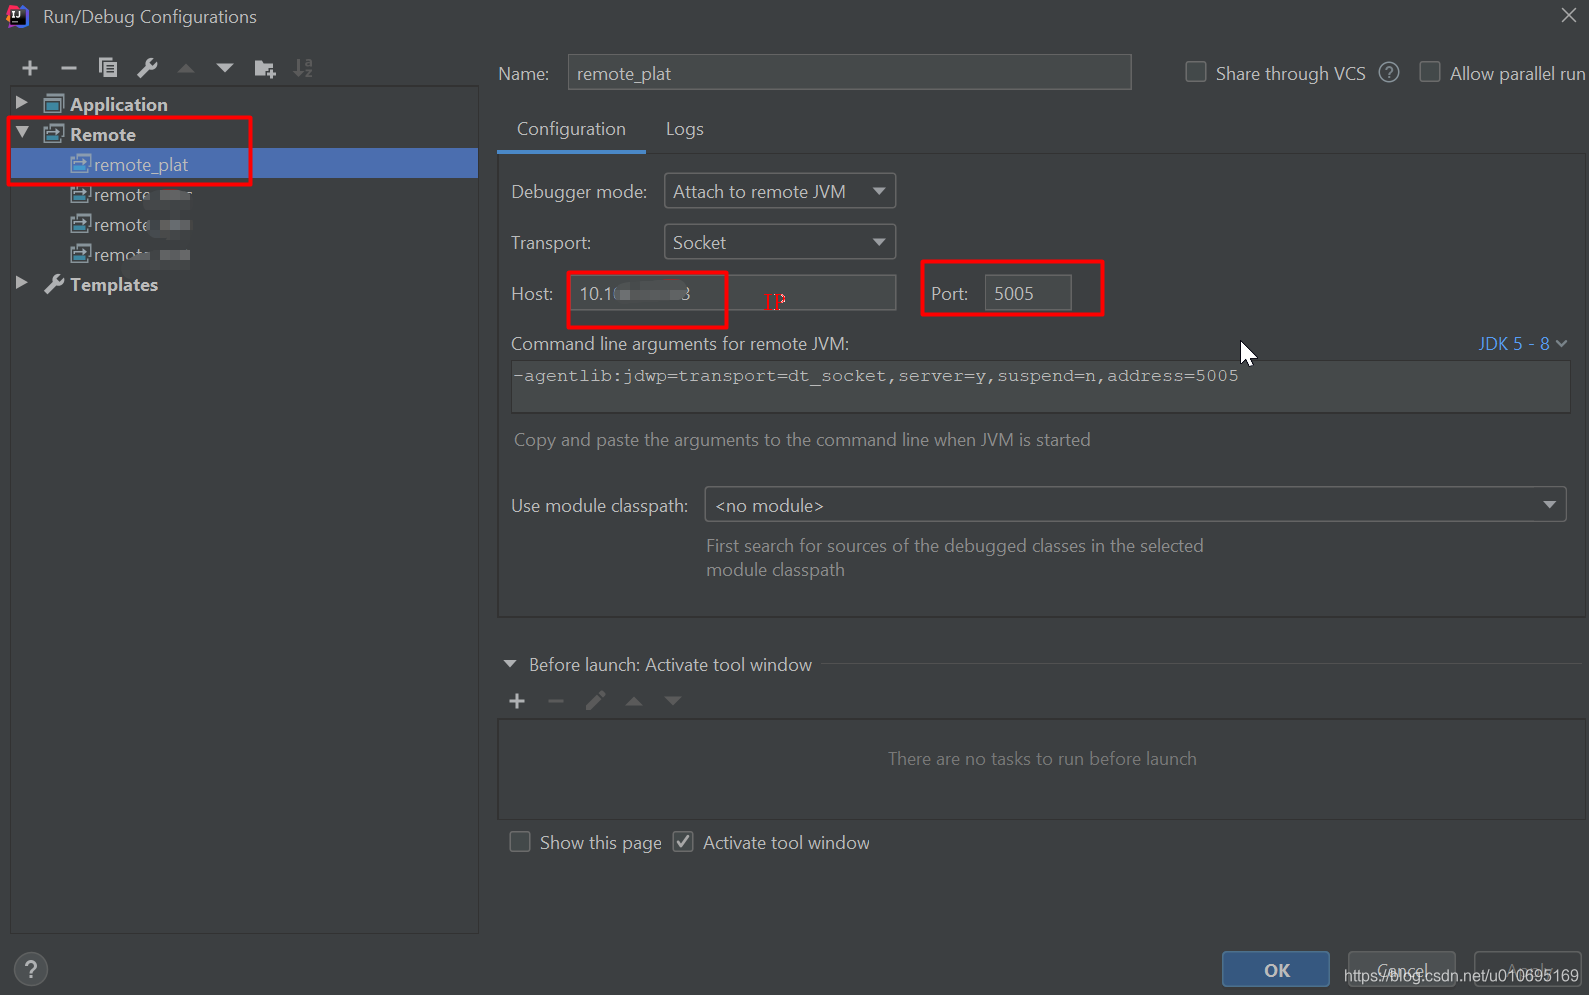Add a before launch task
The height and width of the screenshot is (995, 1589).
517,701
